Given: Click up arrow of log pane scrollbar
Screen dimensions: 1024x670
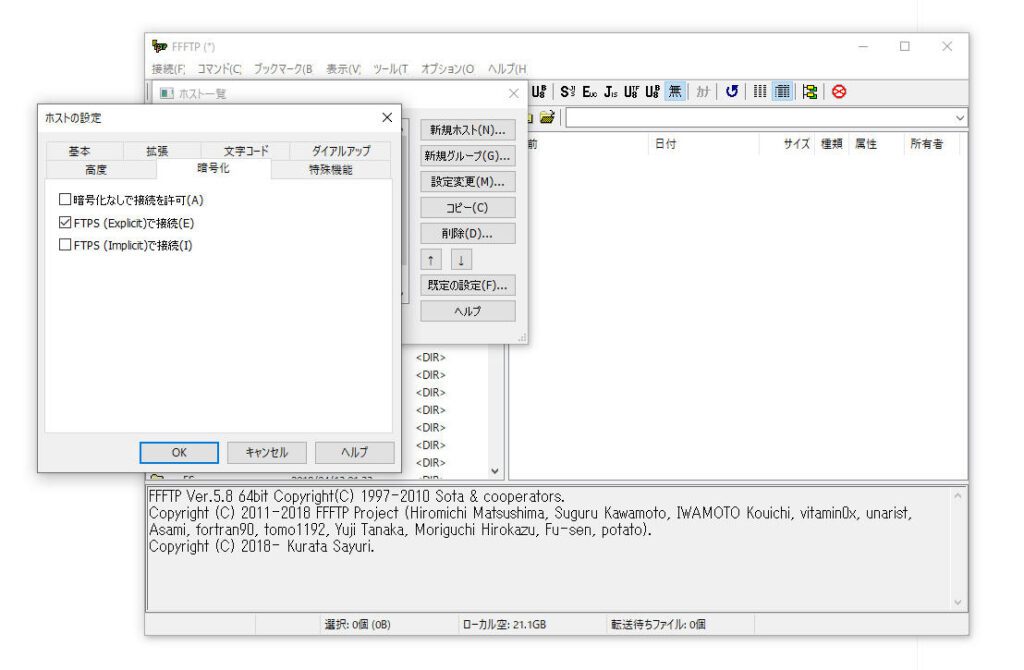Looking at the screenshot, I should (957, 496).
